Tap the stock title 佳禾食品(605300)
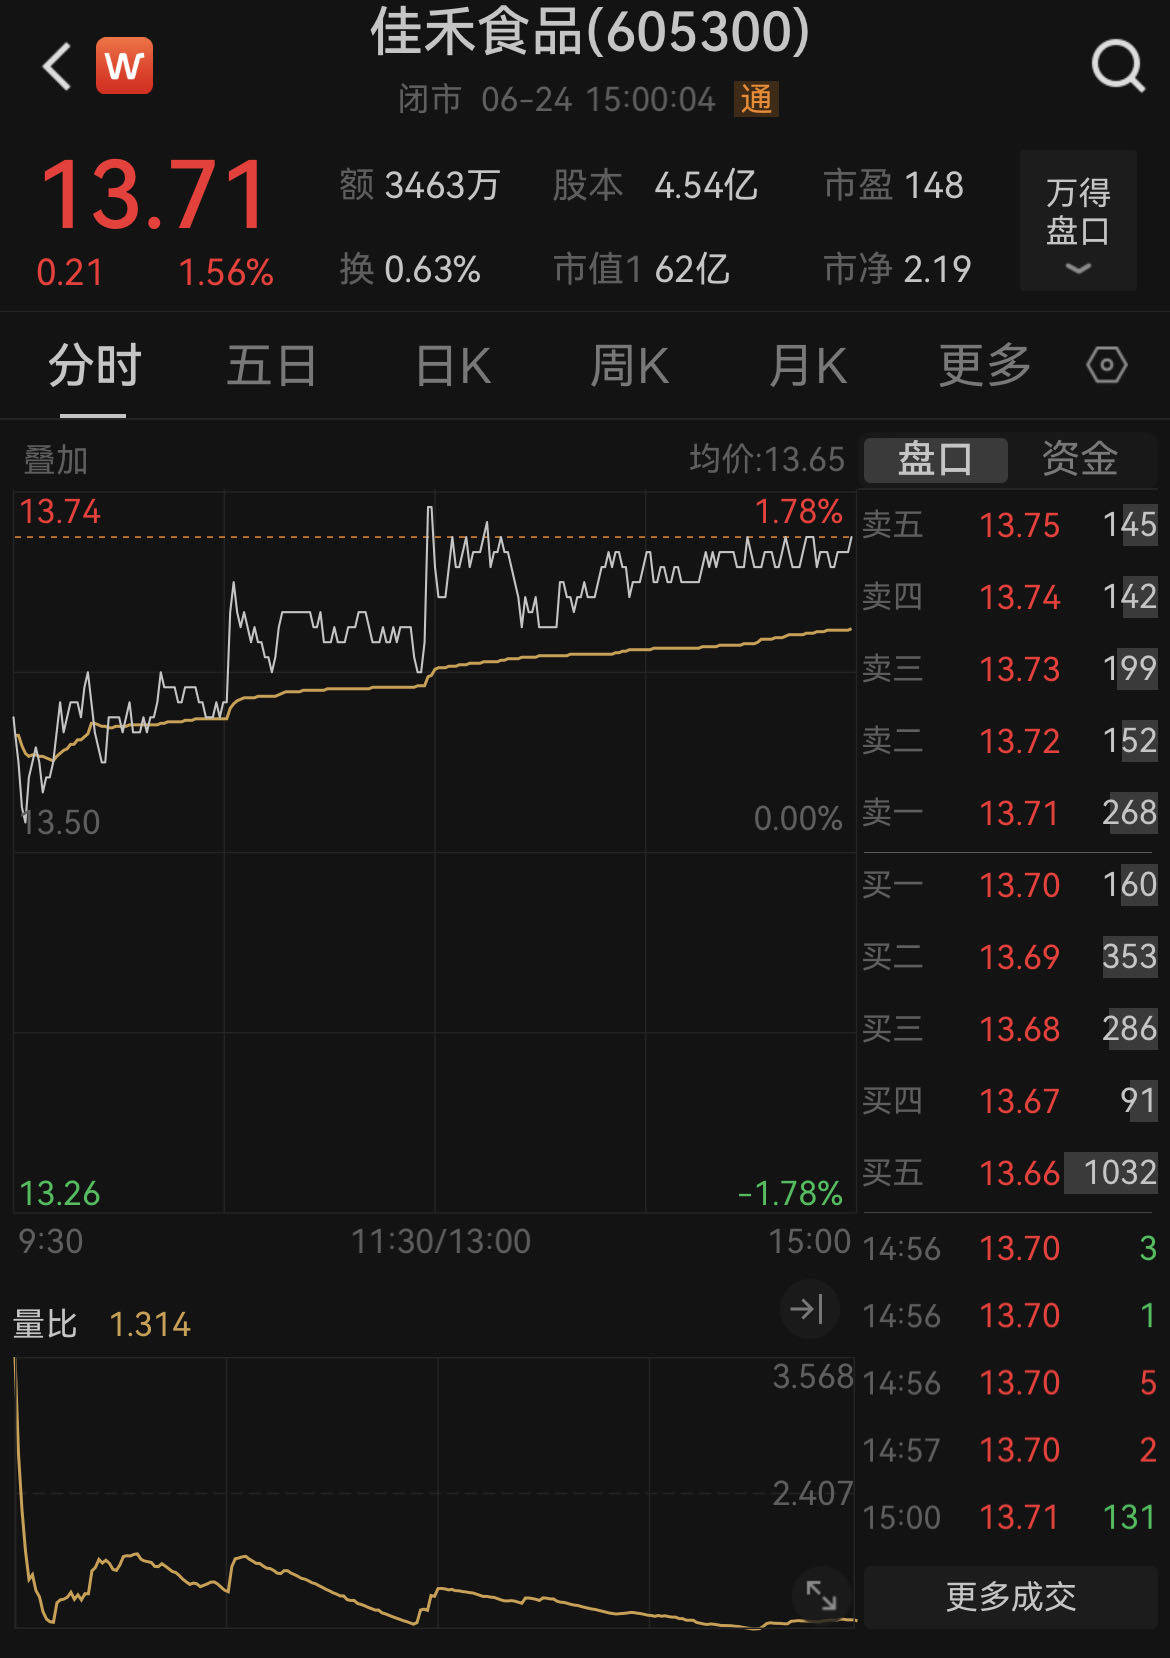 tap(590, 32)
